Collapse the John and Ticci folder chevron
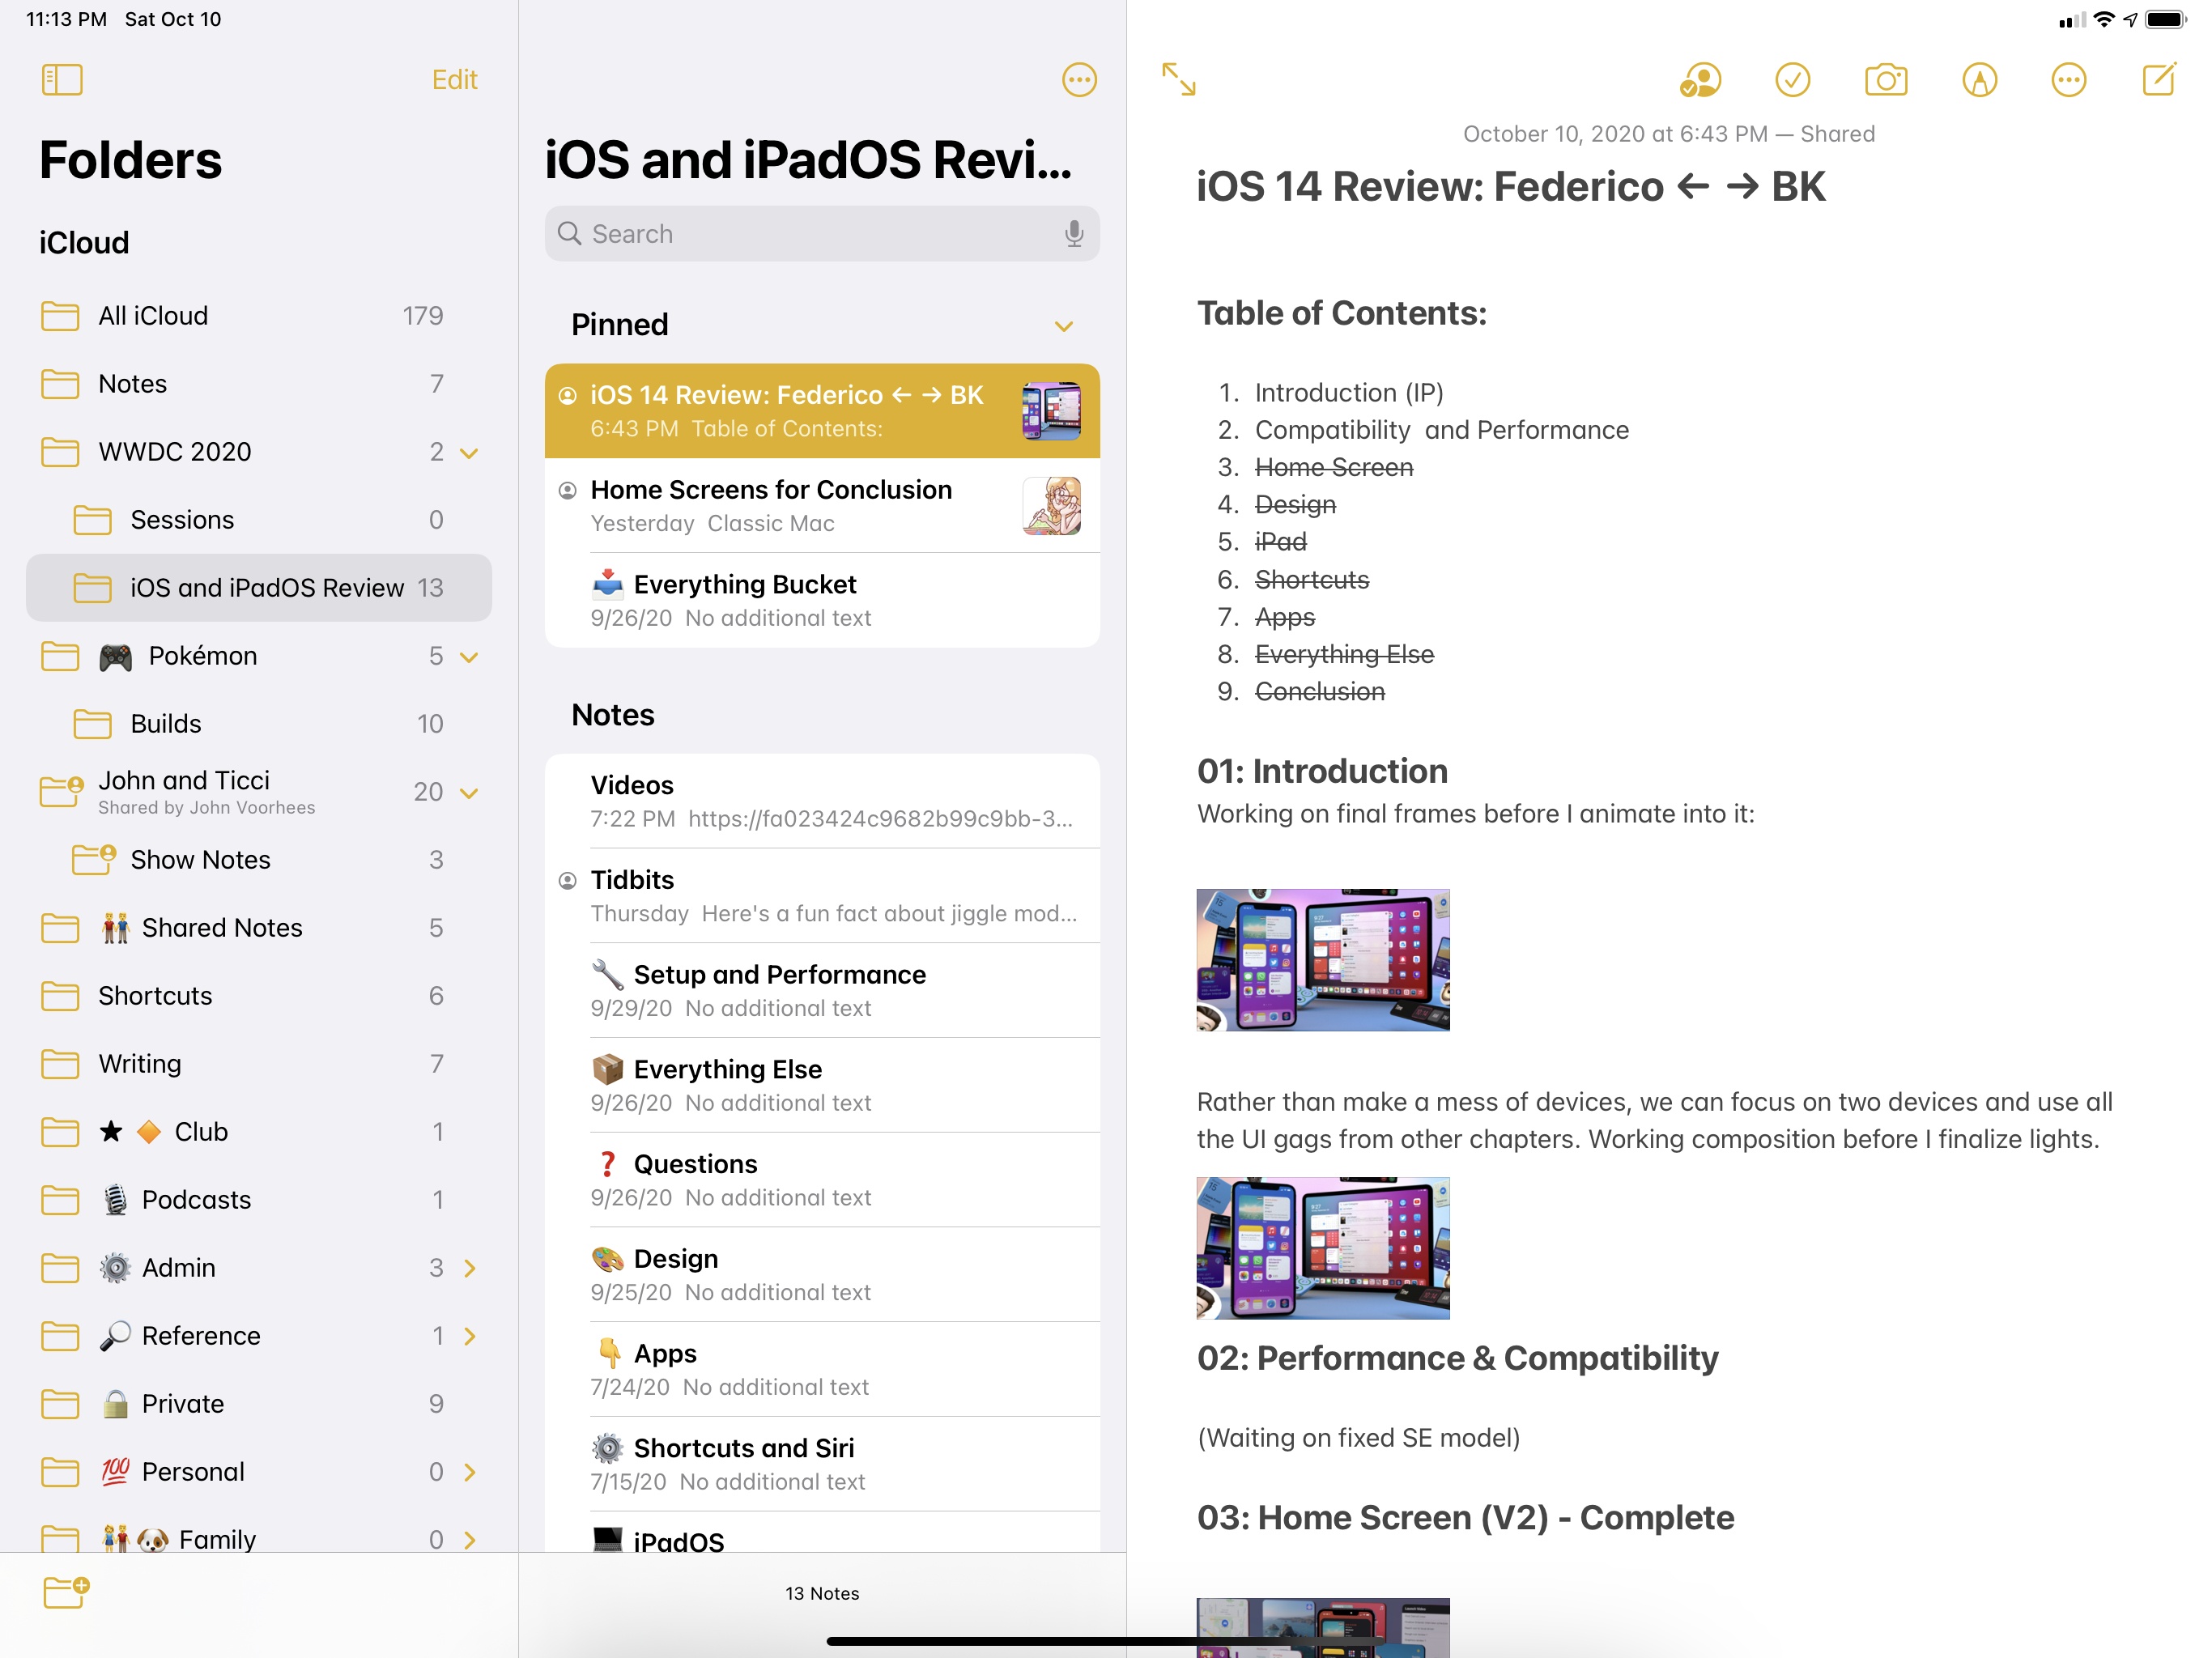This screenshot has height=1658, width=2212. click(x=469, y=793)
